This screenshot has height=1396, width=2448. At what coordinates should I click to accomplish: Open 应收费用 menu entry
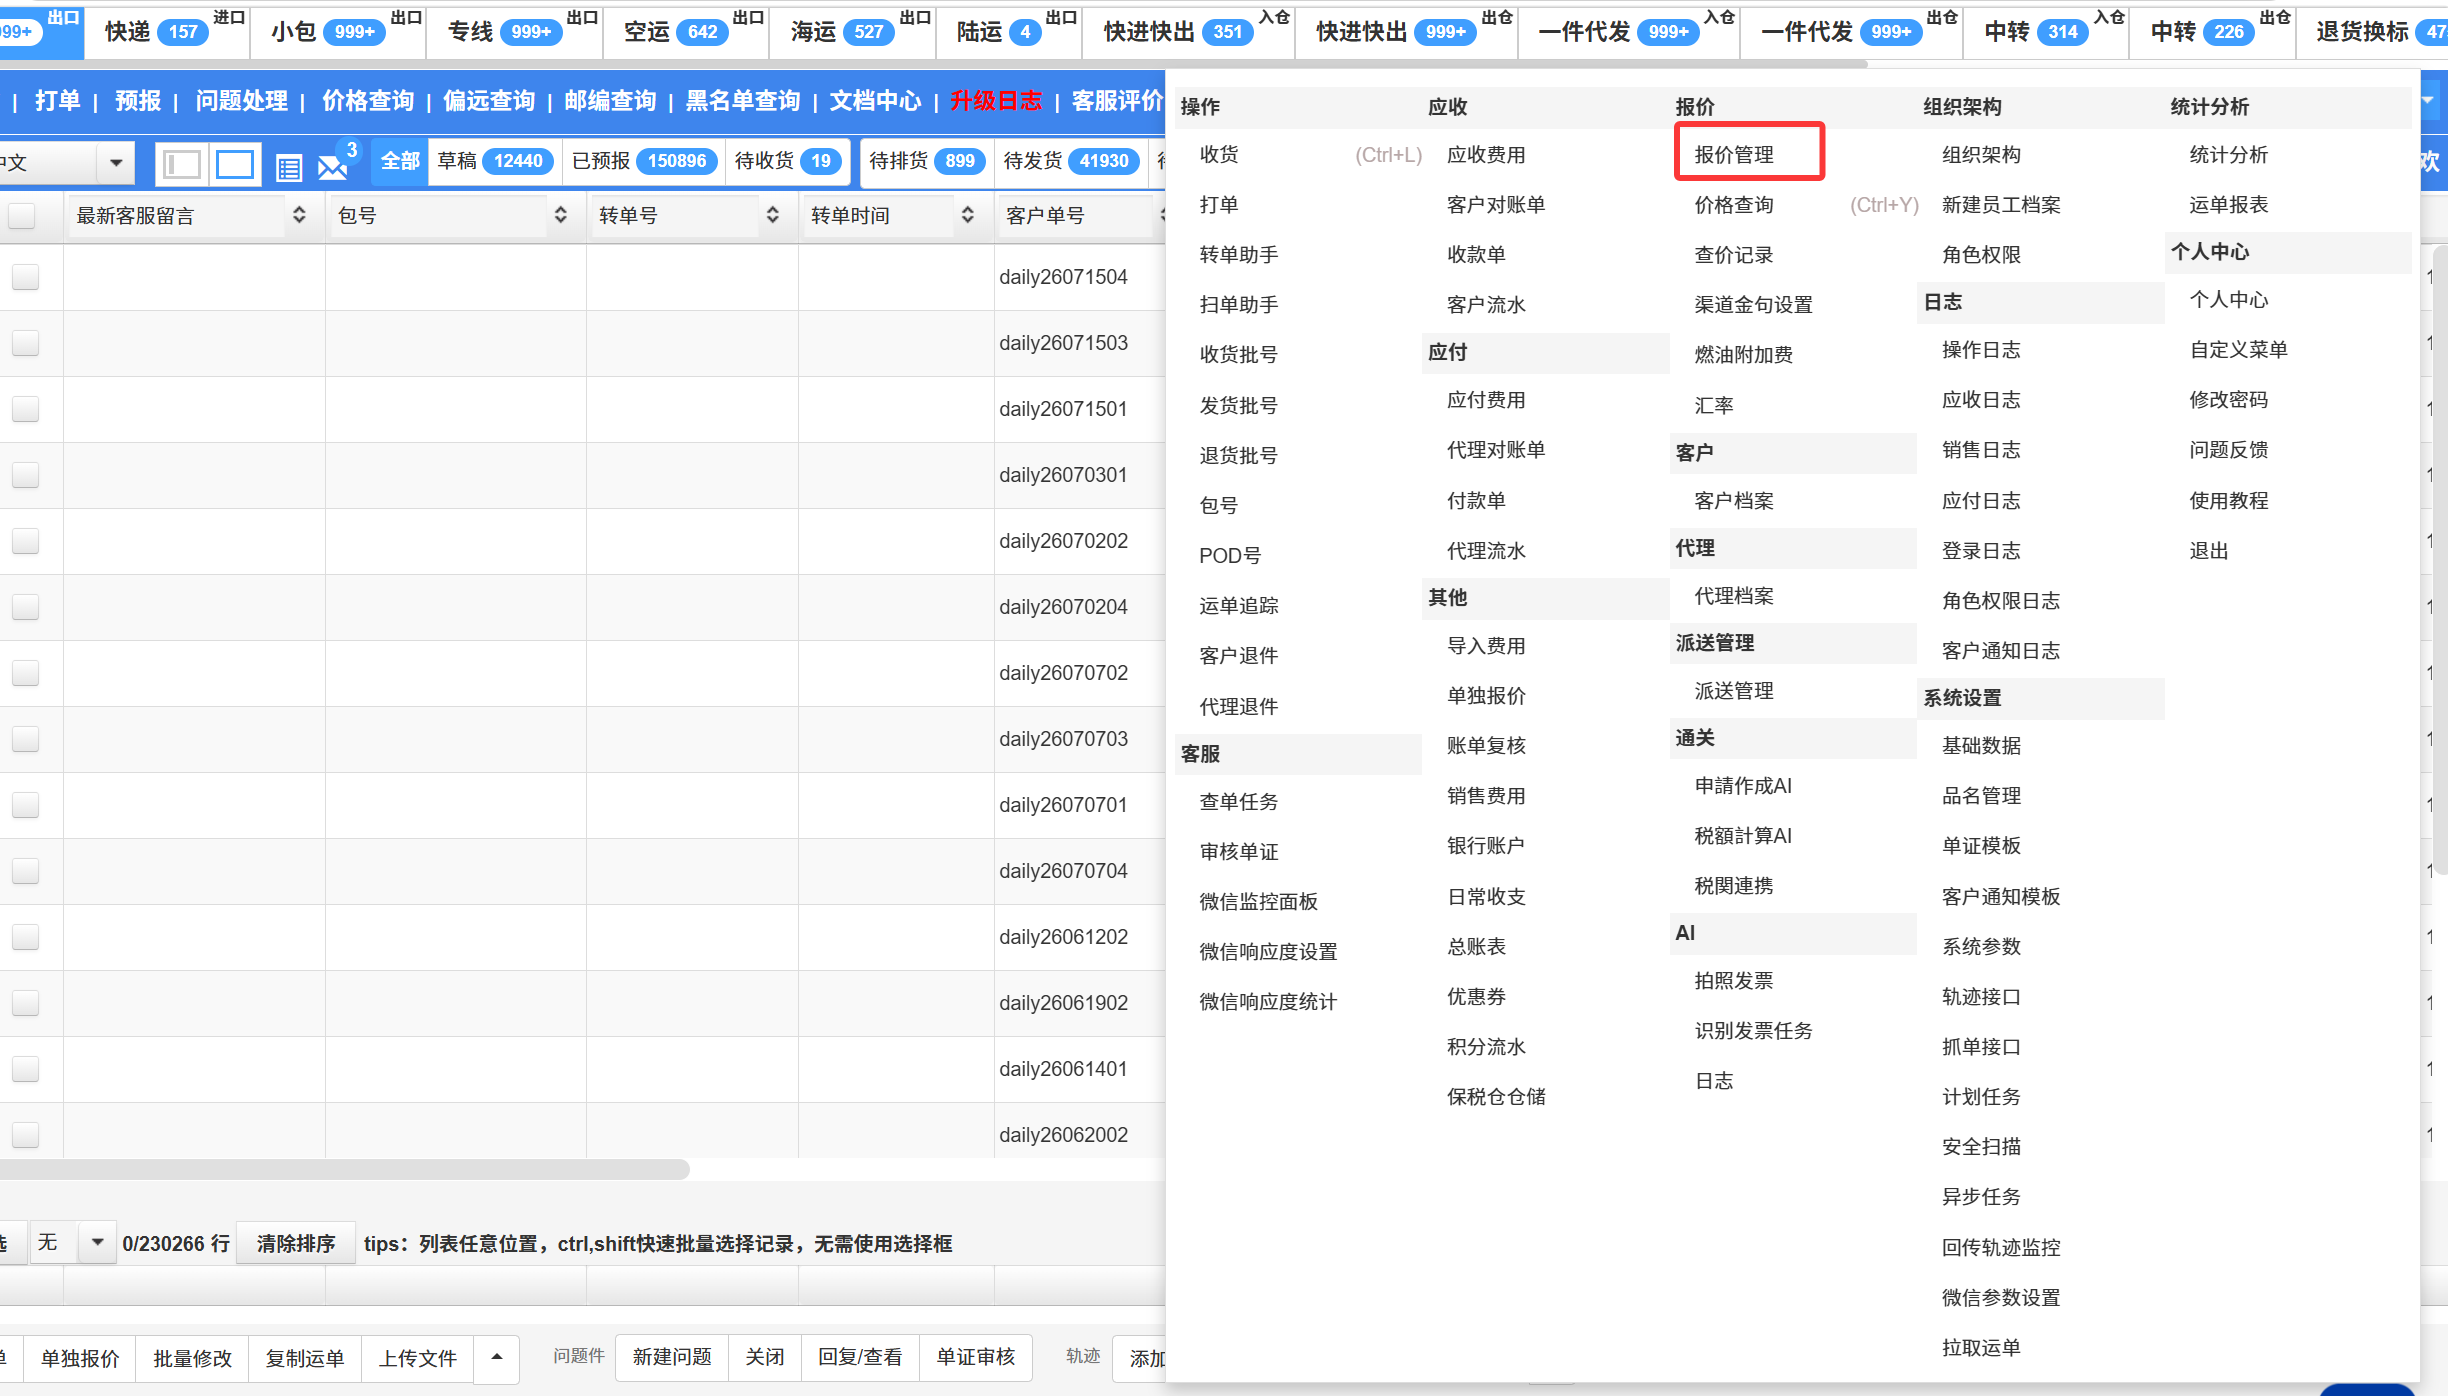[1486, 155]
